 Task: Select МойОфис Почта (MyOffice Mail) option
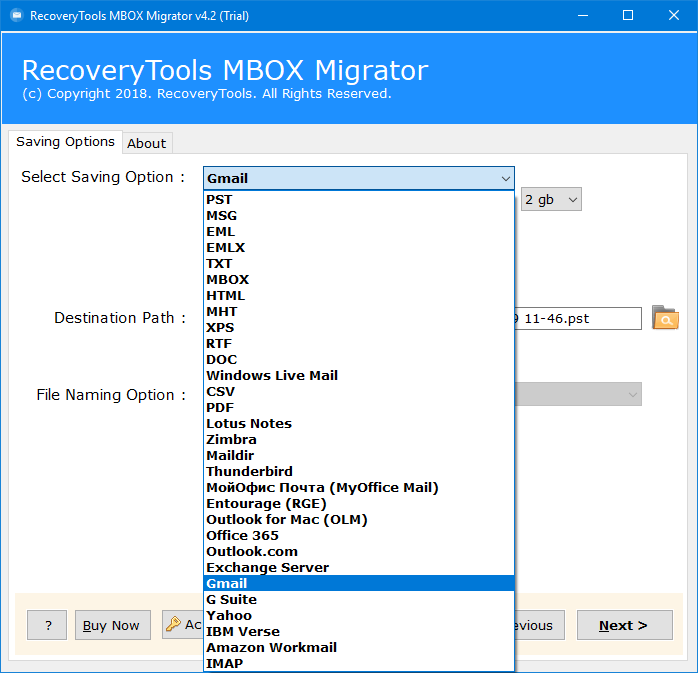point(359,488)
